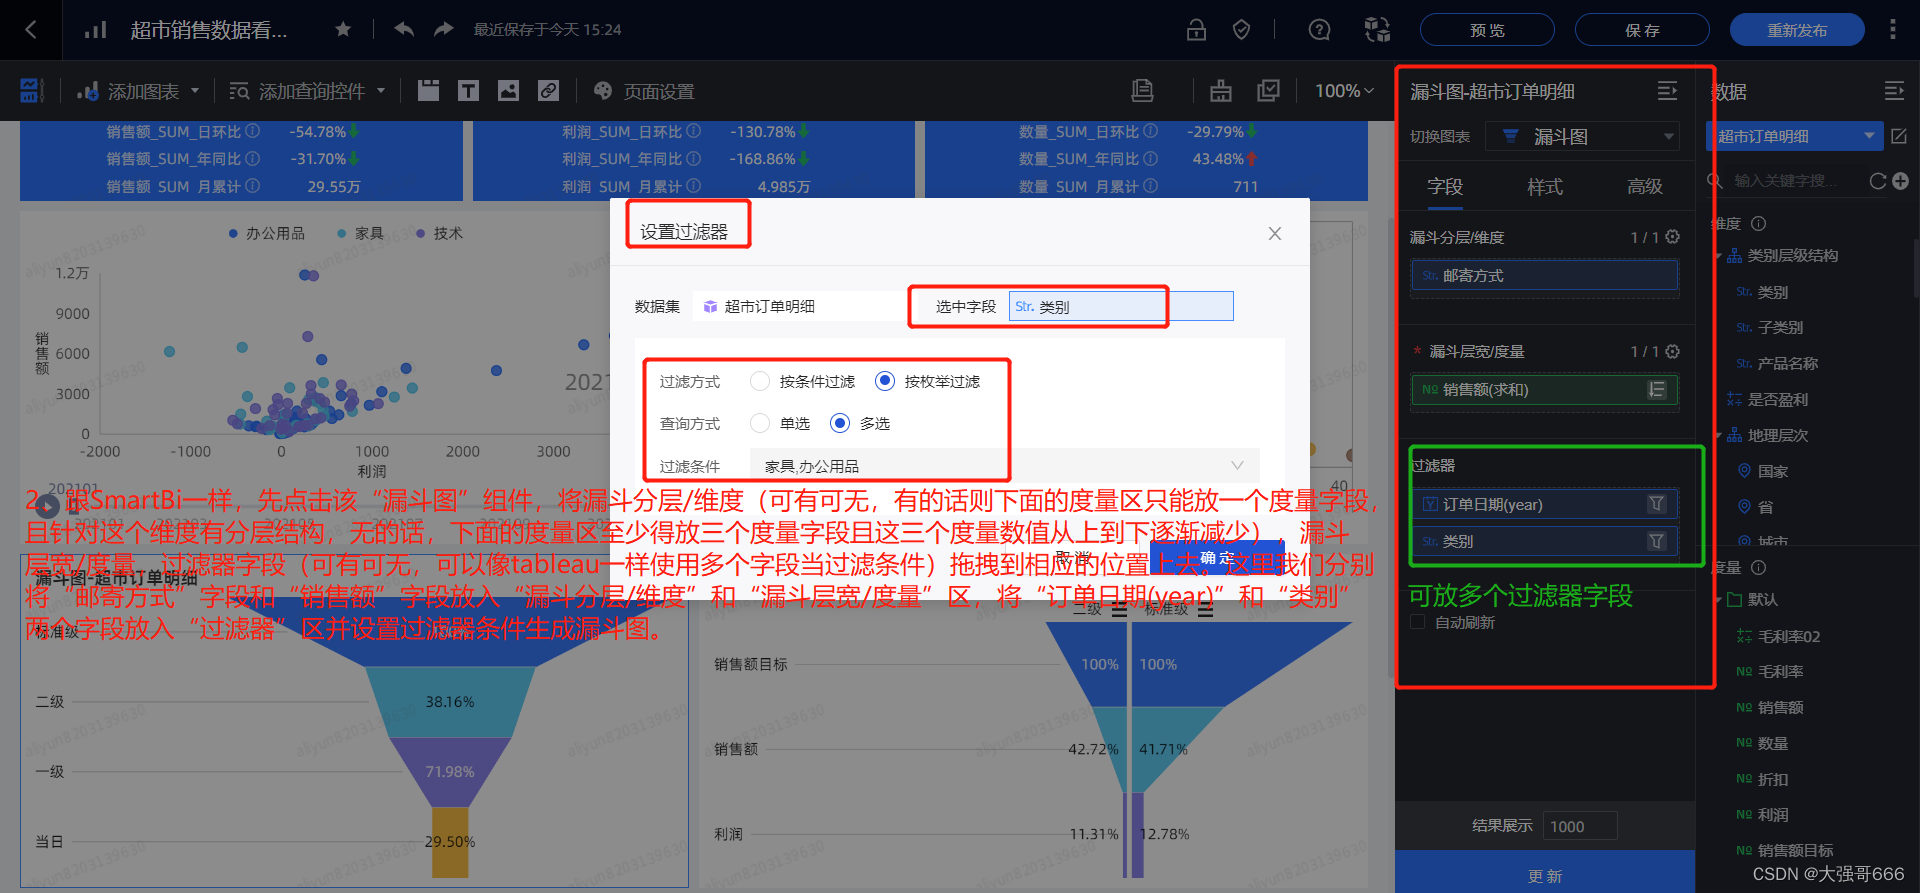Open the 添加查询控件 dropdown
The height and width of the screenshot is (893, 1920).
(x=307, y=91)
